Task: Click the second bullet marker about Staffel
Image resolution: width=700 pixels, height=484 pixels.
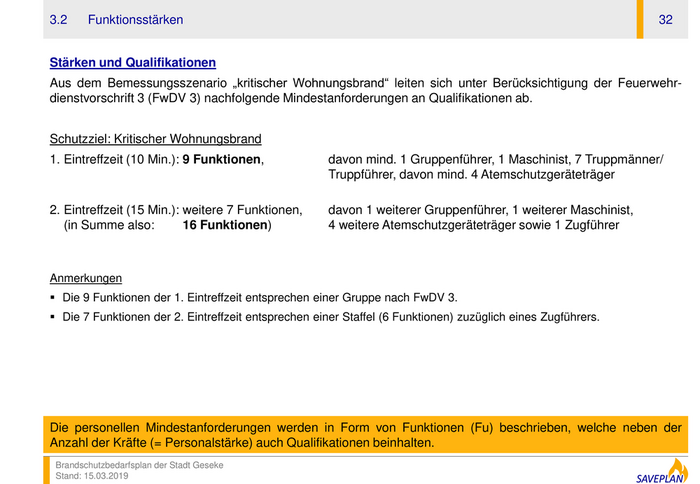Action: (53, 317)
